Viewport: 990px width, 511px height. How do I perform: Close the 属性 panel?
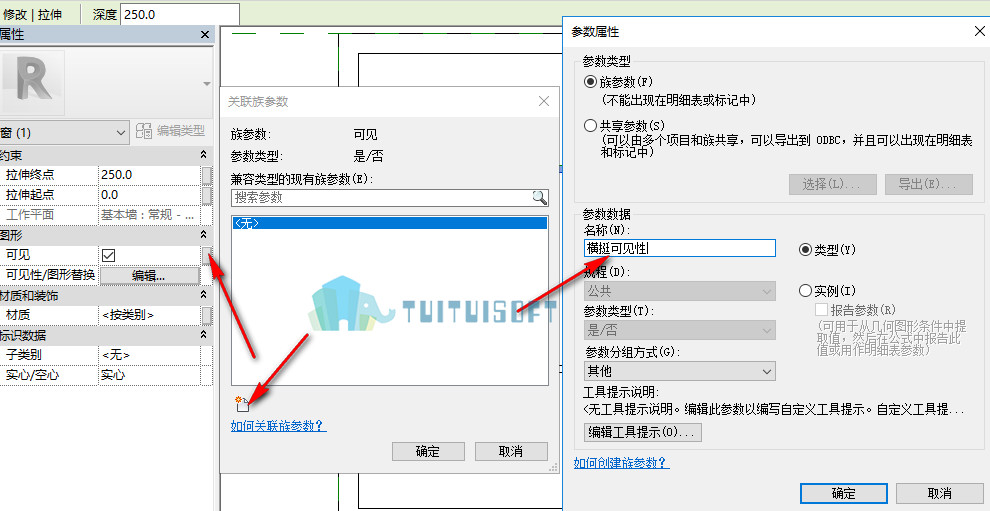click(205, 35)
